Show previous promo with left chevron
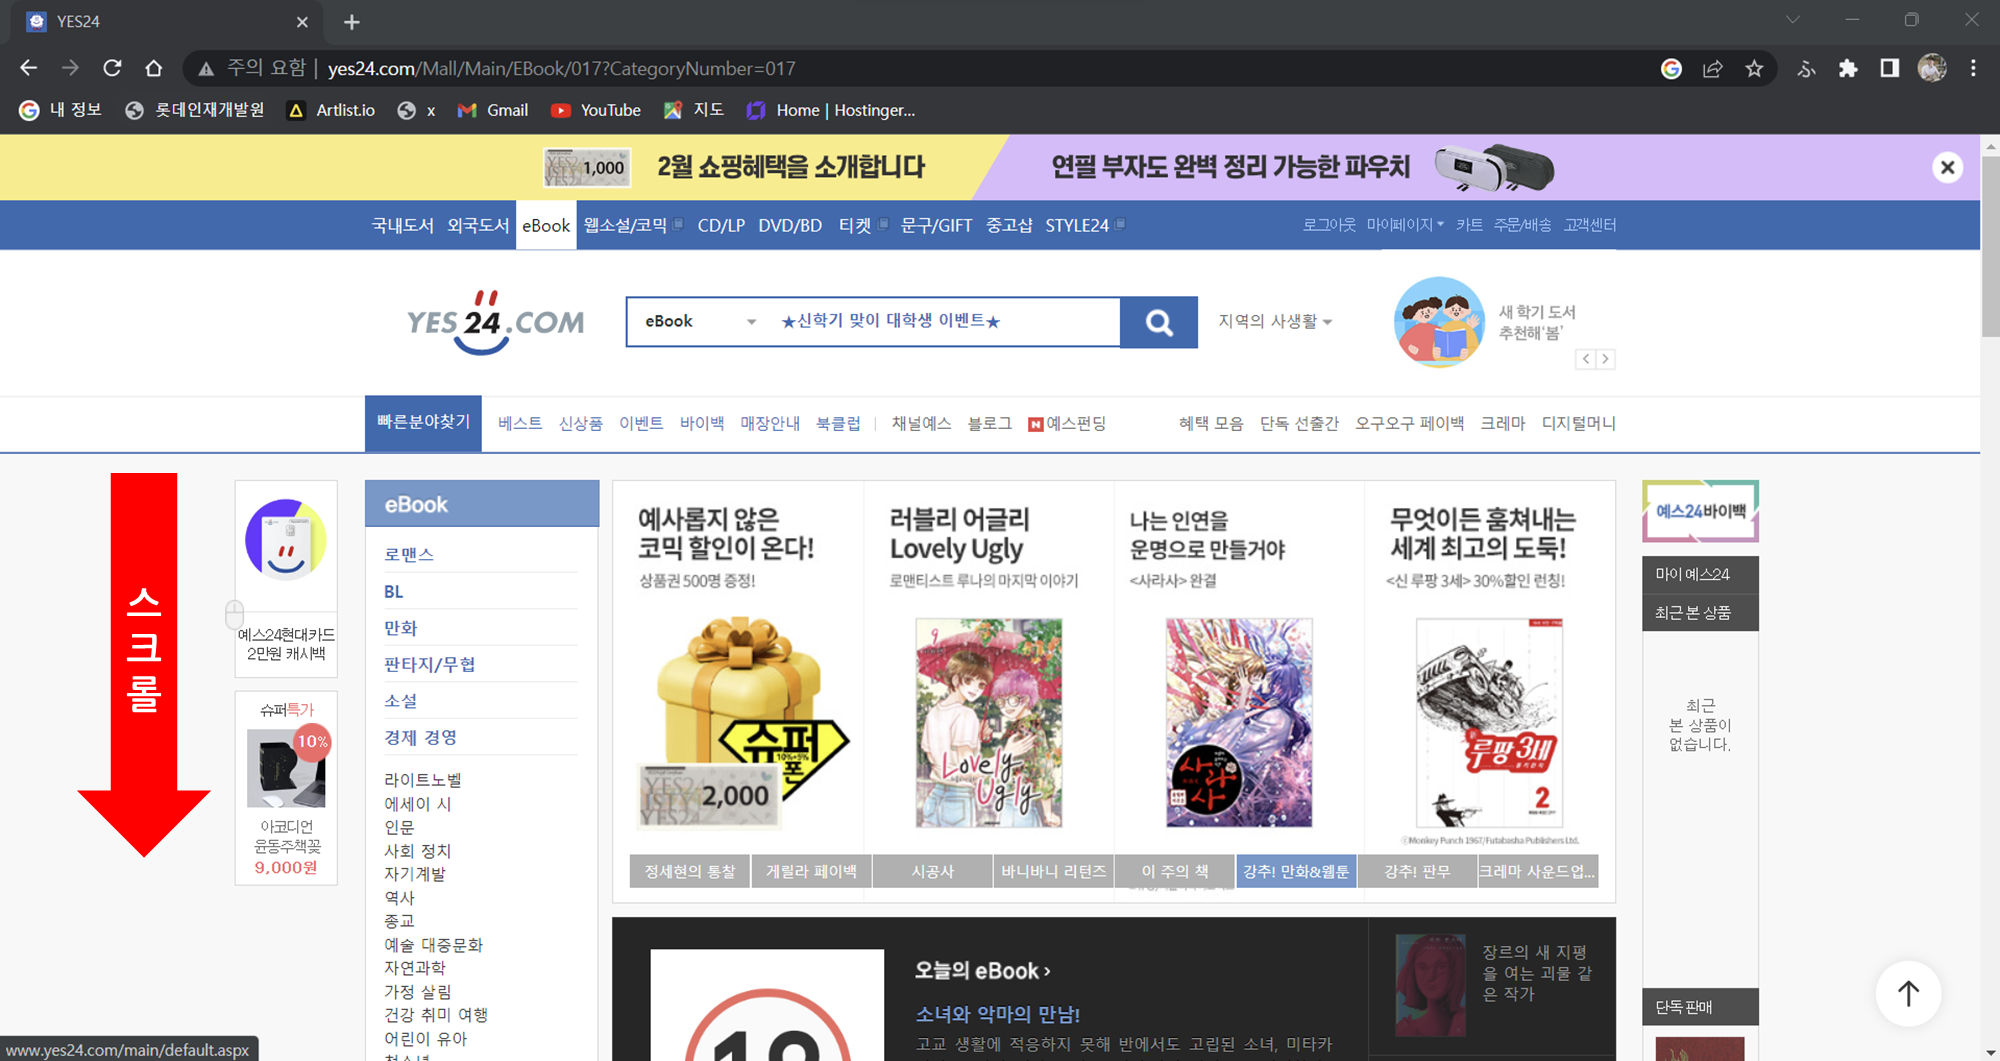This screenshot has width=2000, height=1061. pos(1585,359)
